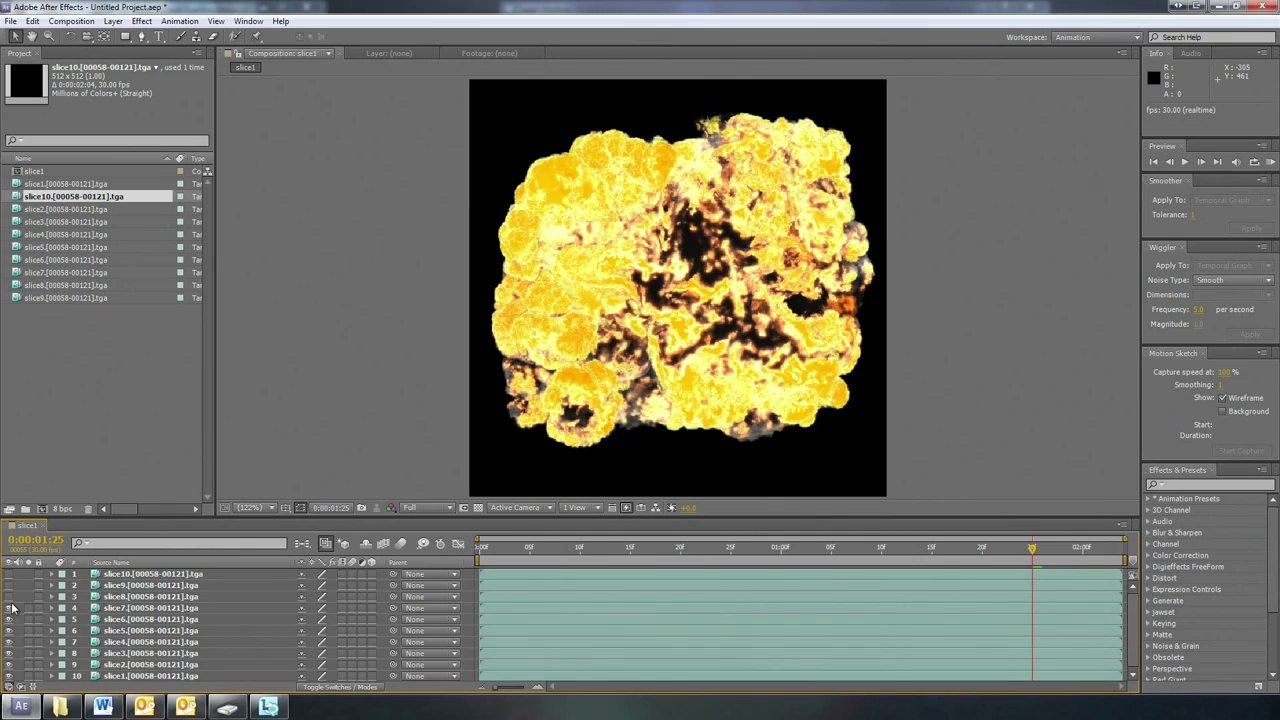
Task: Show layer slice9 by enabling its eye switch
Action: [9, 585]
